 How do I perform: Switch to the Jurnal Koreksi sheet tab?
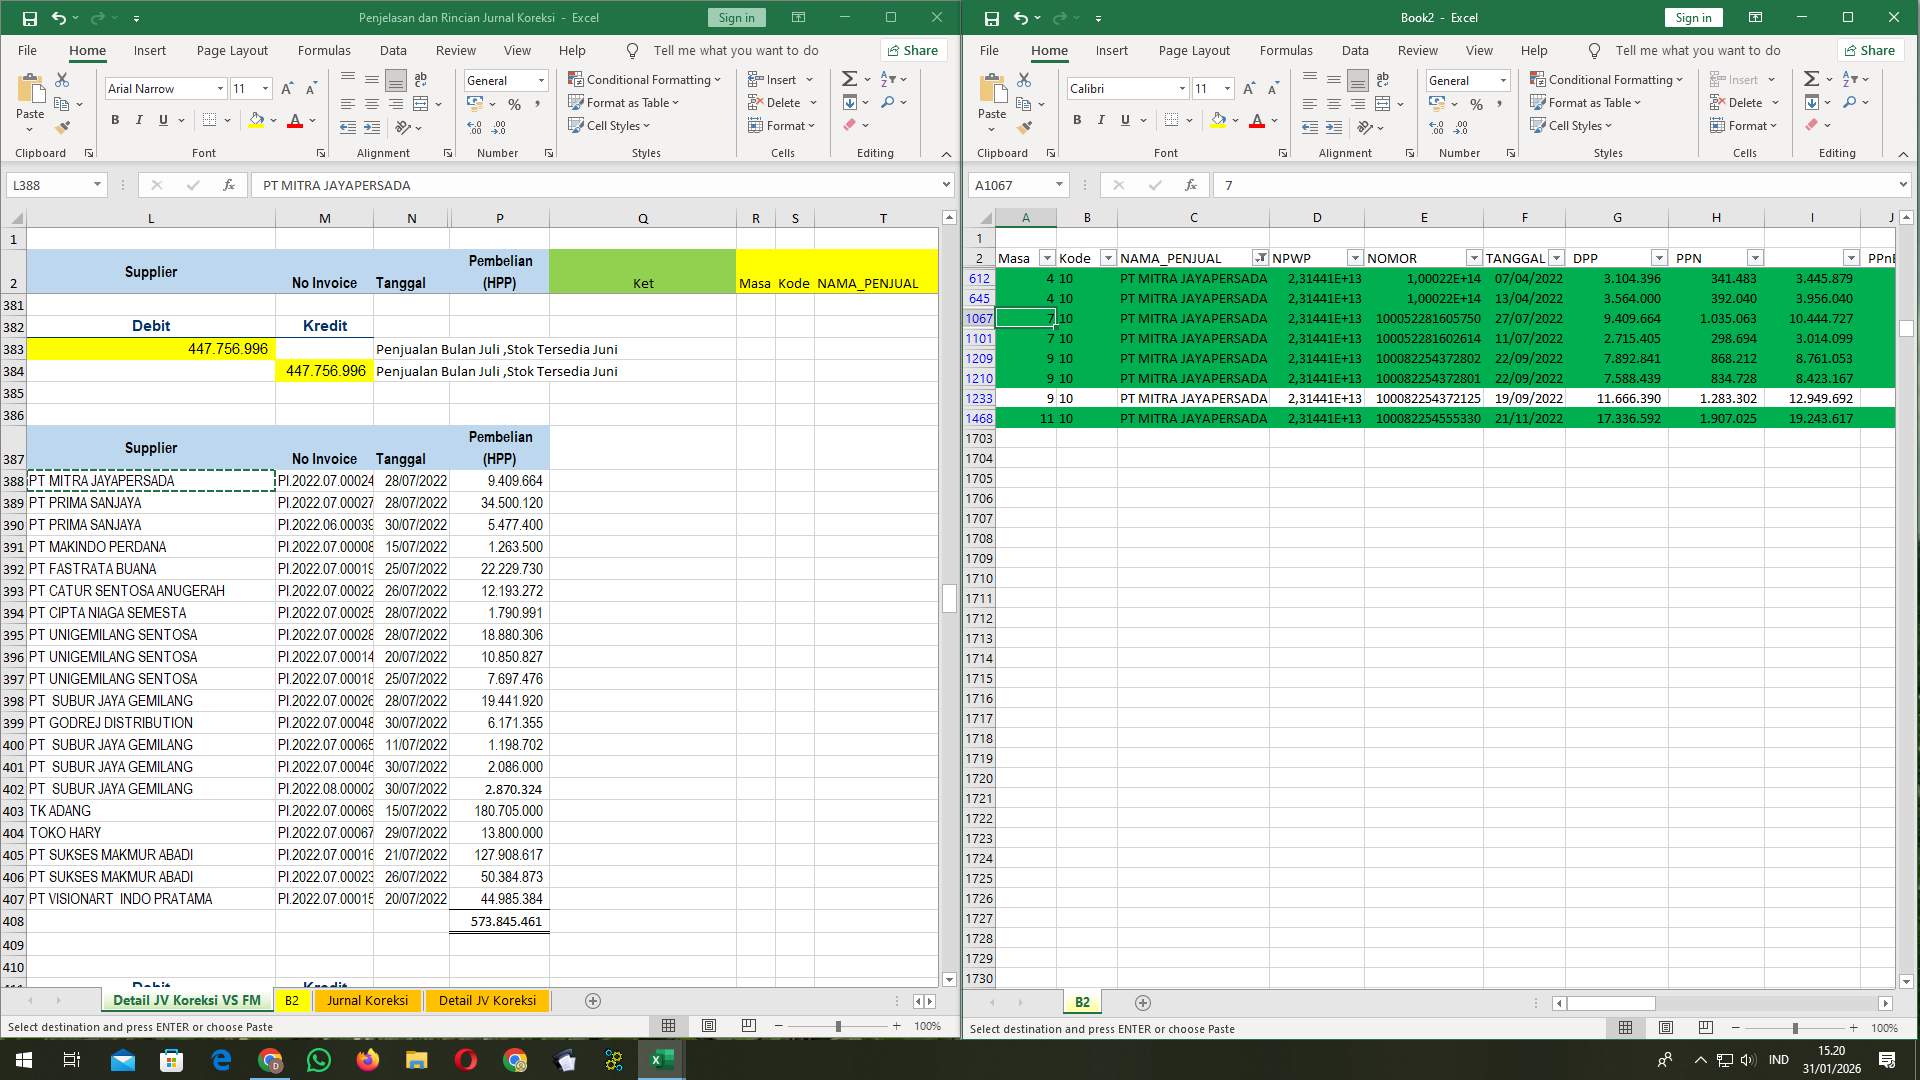368,1000
